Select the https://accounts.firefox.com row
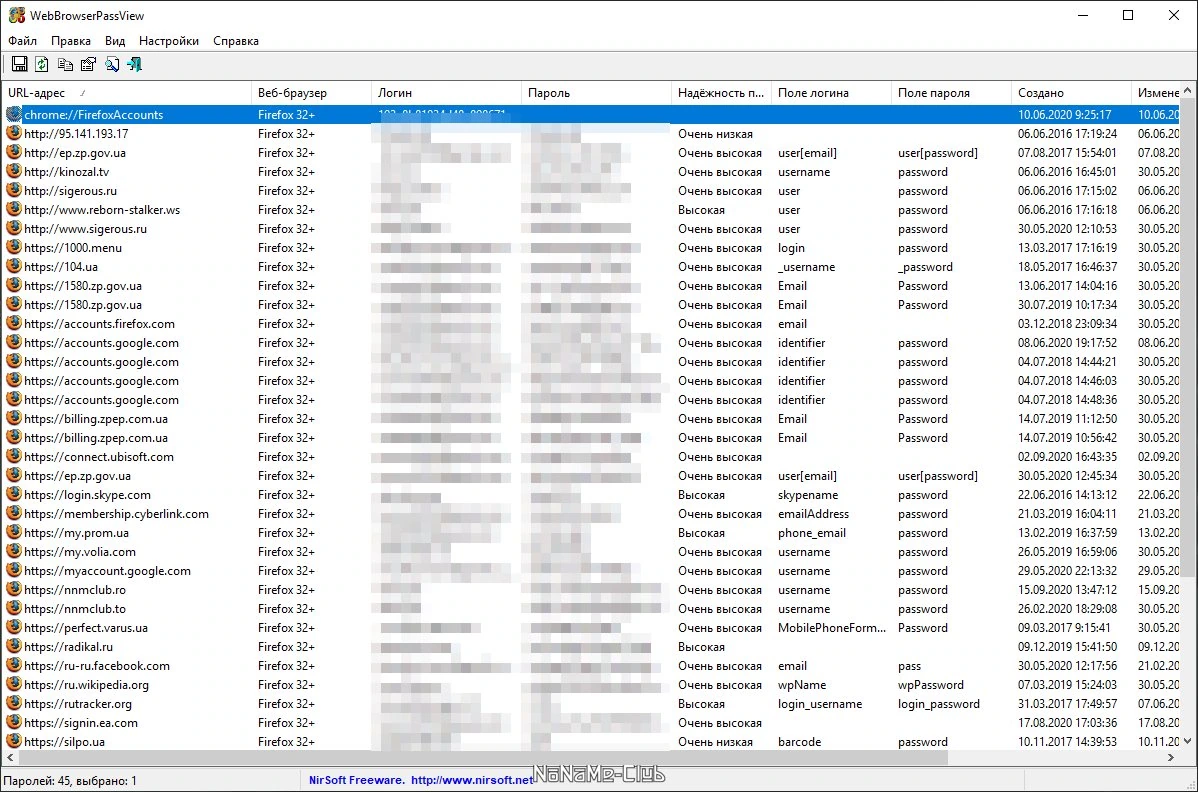The image size is (1198, 792). 591,324
